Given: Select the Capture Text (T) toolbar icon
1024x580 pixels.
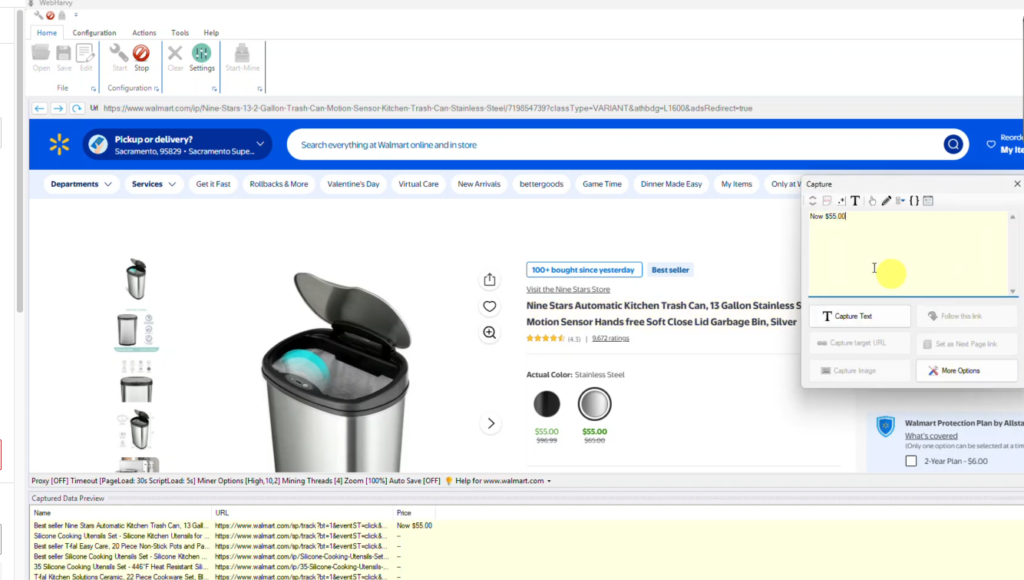Looking at the screenshot, I should 856,200.
